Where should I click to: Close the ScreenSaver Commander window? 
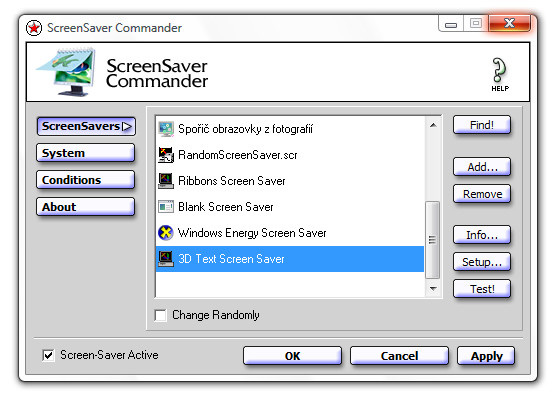click(x=509, y=23)
